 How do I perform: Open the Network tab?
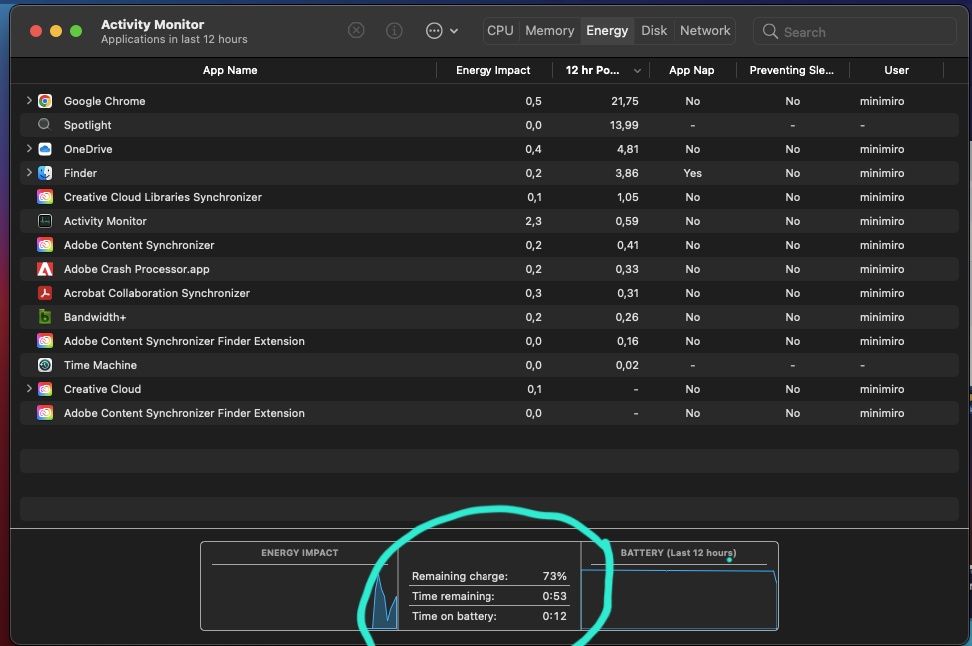[x=705, y=31]
